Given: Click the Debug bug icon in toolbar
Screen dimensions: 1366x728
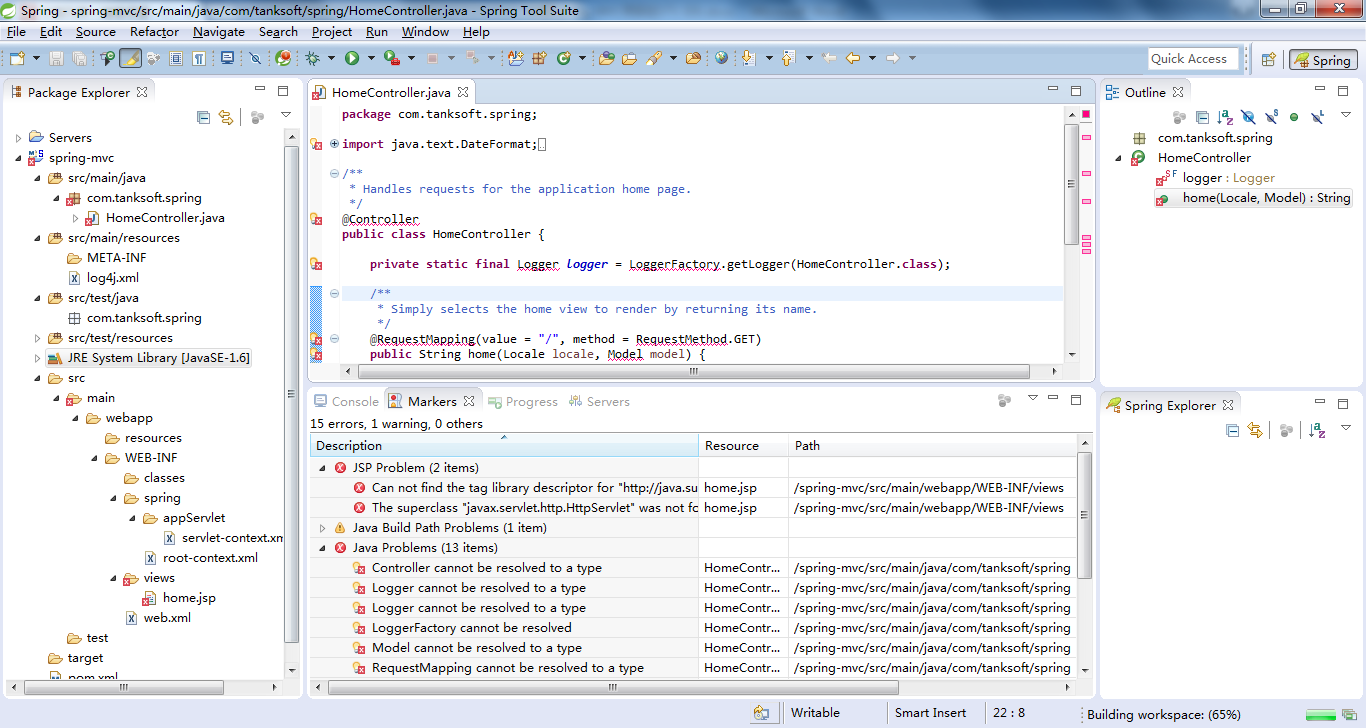Looking at the screenshot, I should click(313, 58).
